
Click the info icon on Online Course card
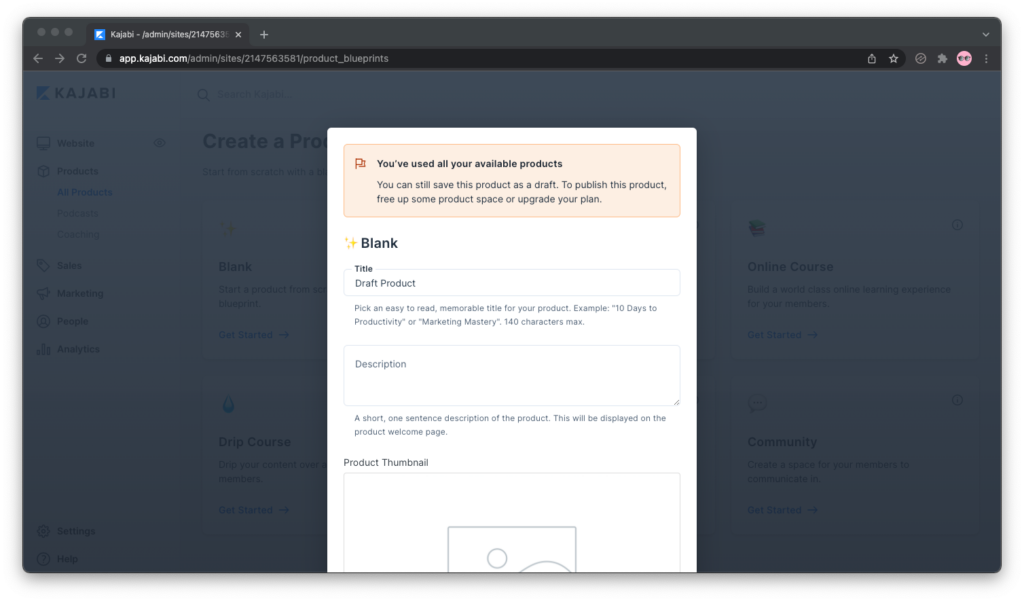957,225
